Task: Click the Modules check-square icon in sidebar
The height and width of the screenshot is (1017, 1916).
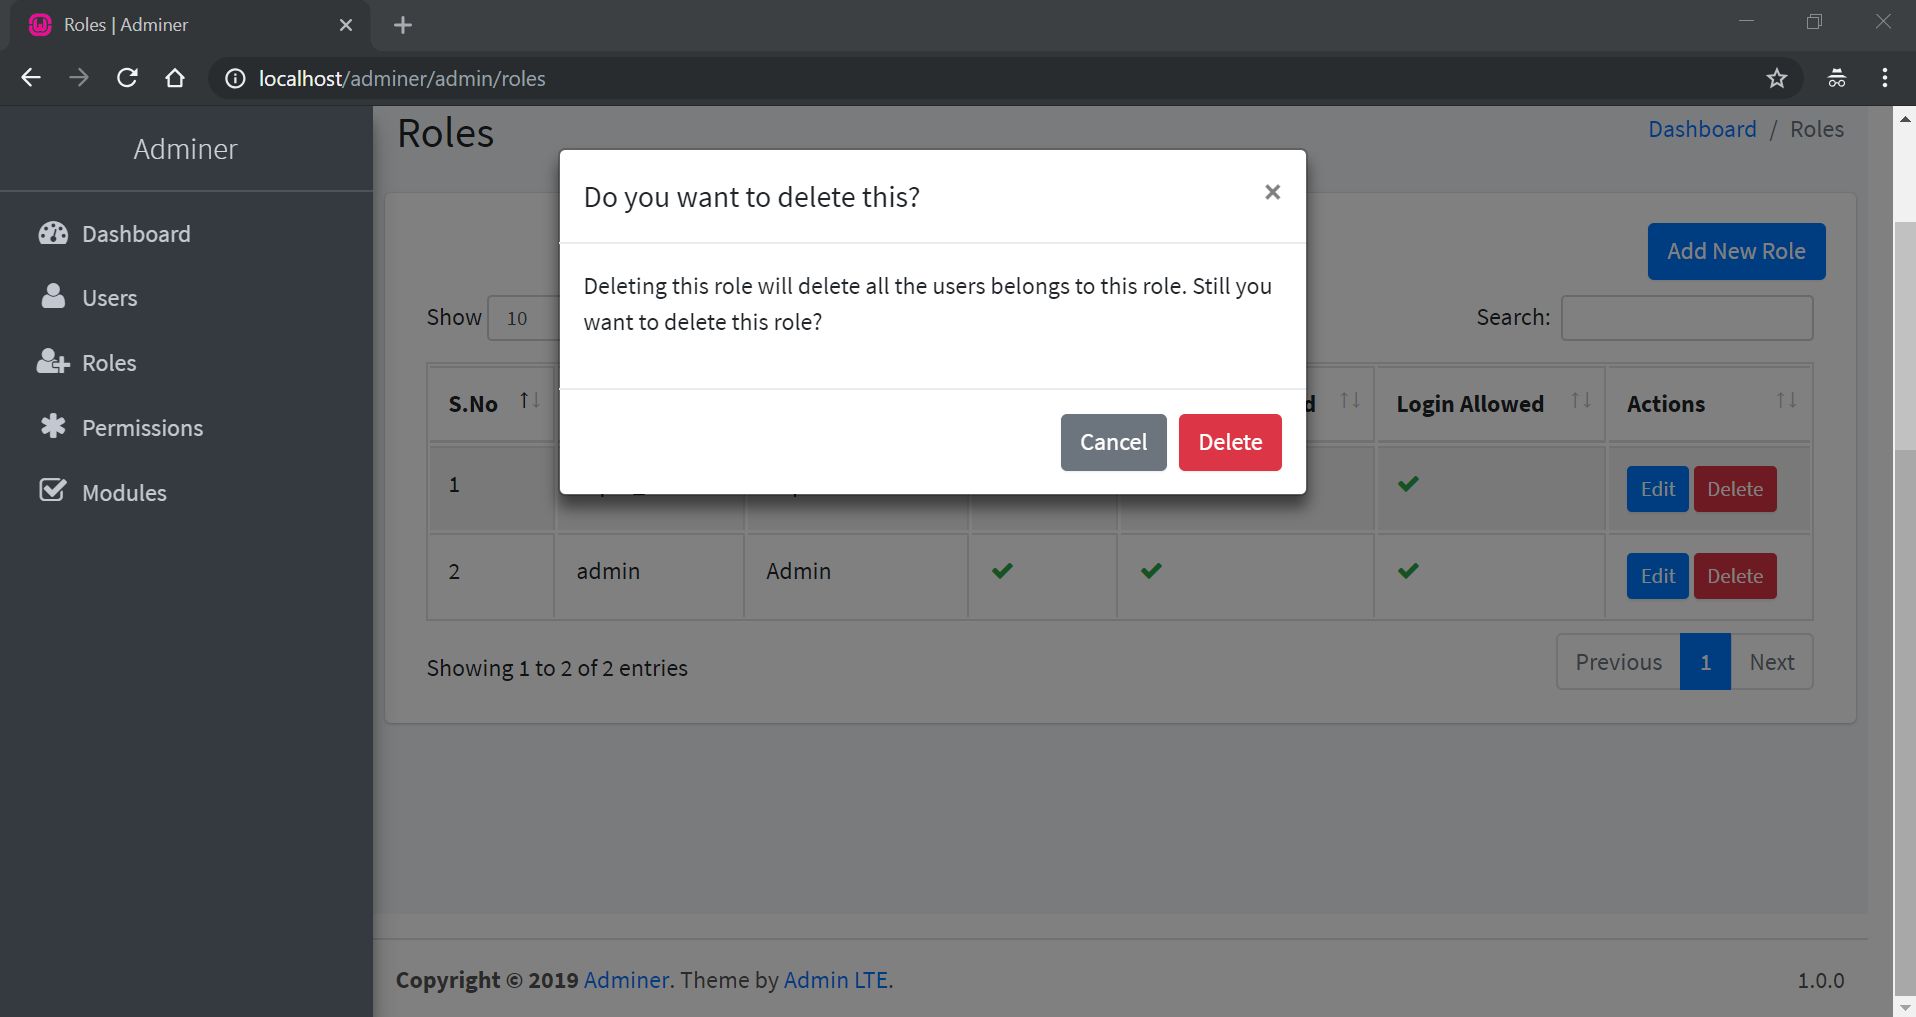Action: 53,491
